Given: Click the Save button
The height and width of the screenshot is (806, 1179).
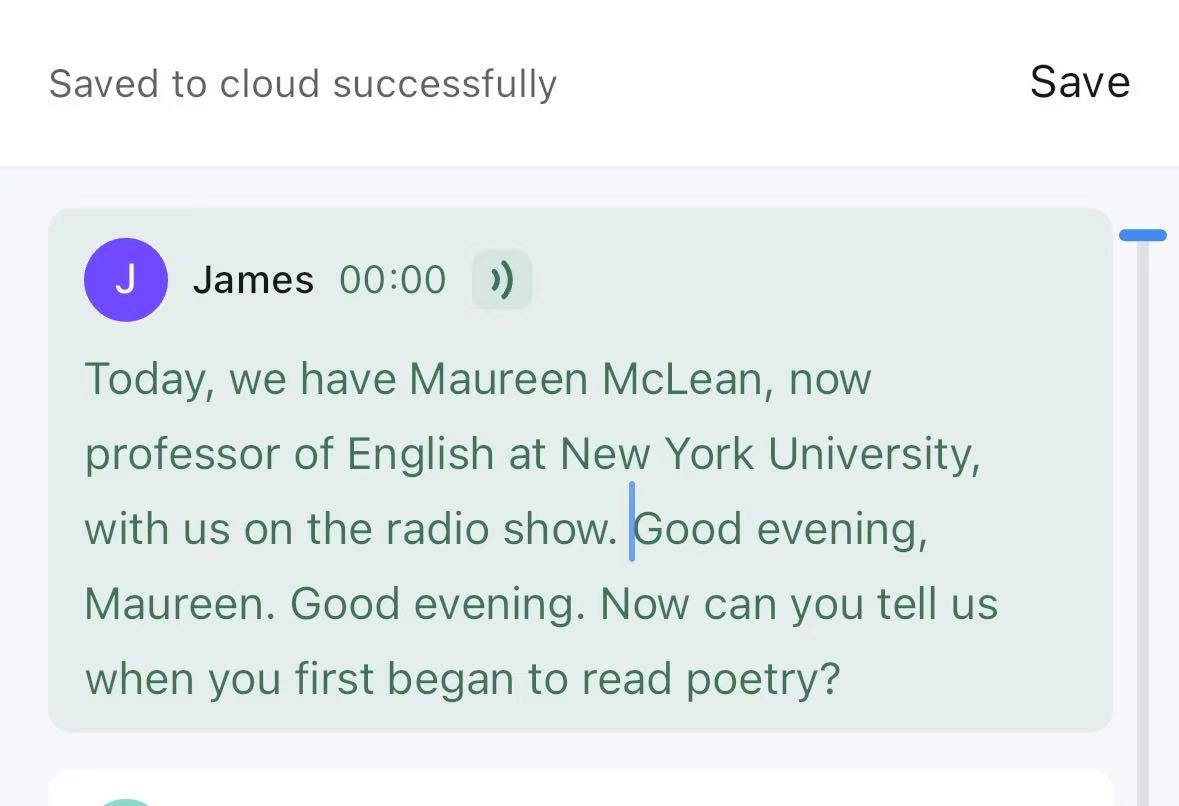Looking at the screenshot, I should click(1080, 82).
